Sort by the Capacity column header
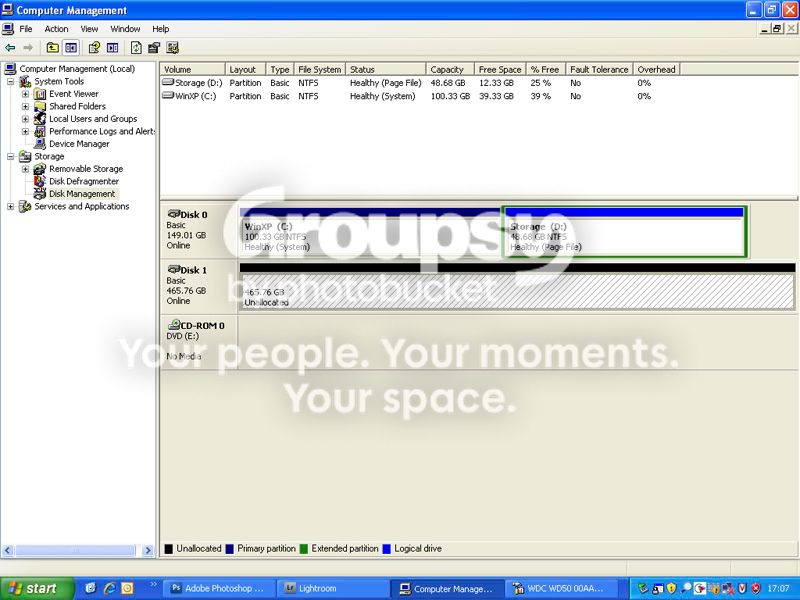 click(x=450, y=69)
